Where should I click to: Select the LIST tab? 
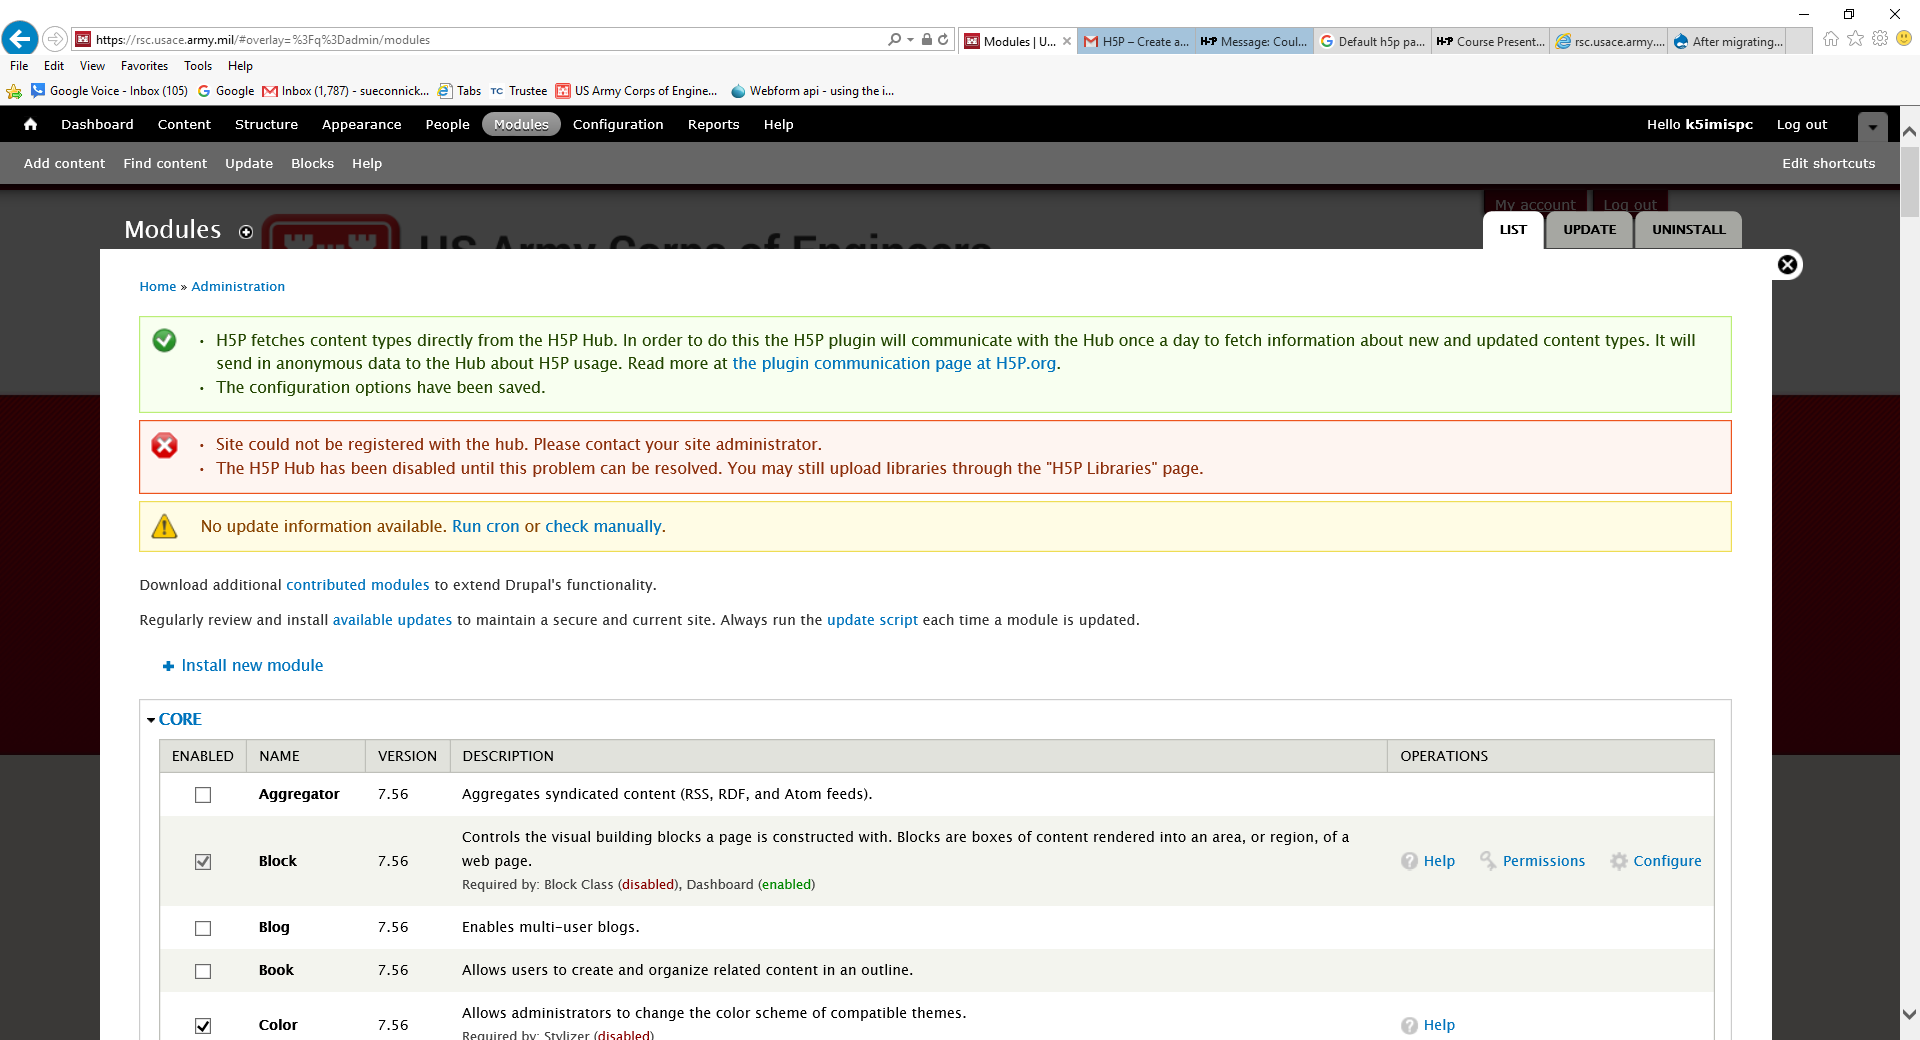click(x=1513, y=230)
